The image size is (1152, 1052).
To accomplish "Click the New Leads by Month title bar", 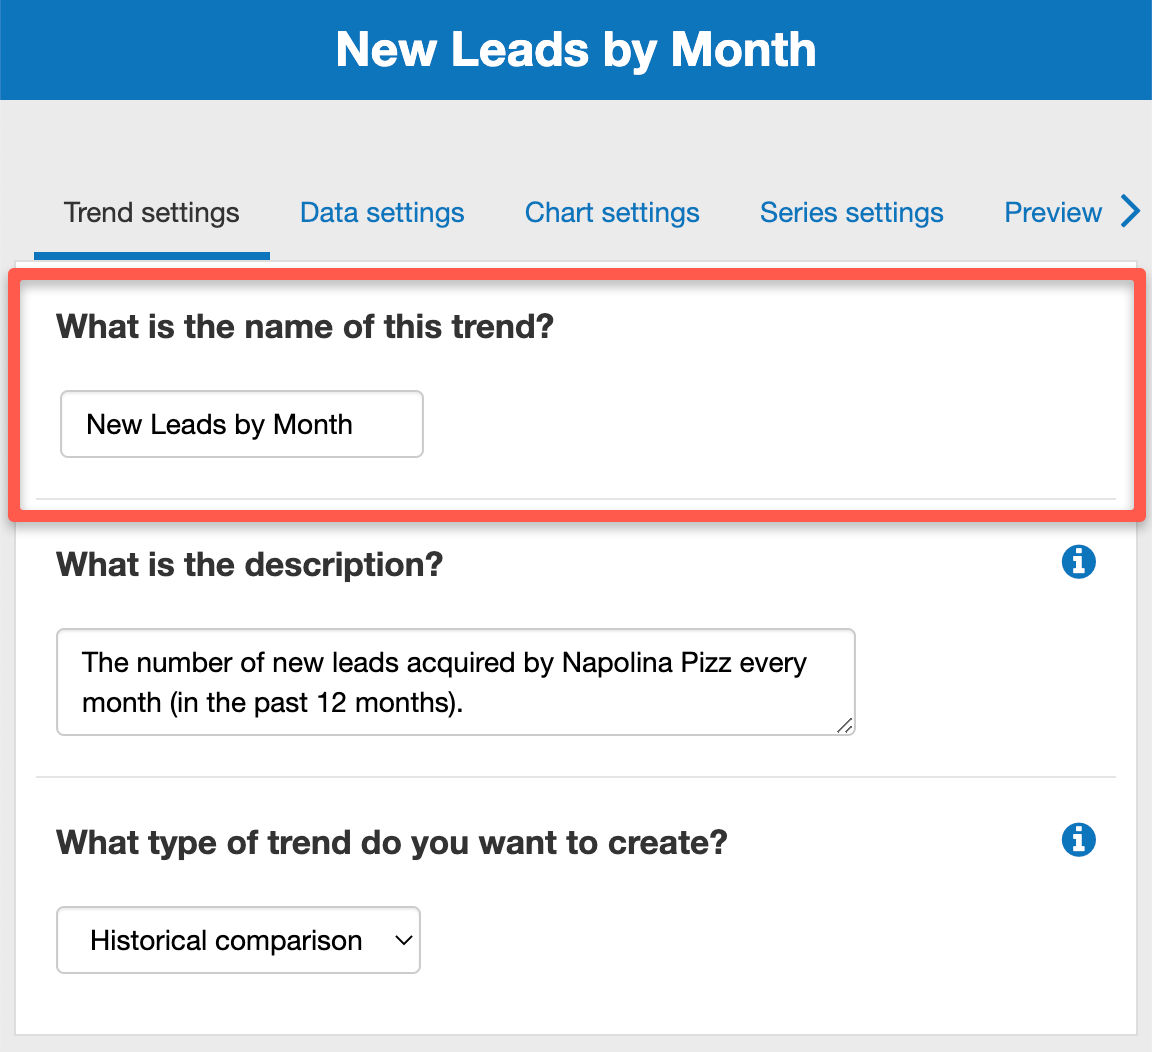I will click(576, 49).
